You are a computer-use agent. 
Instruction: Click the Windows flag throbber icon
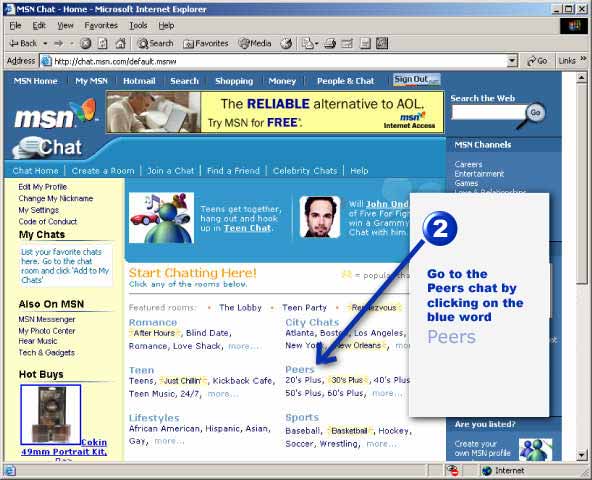point(574,26)
